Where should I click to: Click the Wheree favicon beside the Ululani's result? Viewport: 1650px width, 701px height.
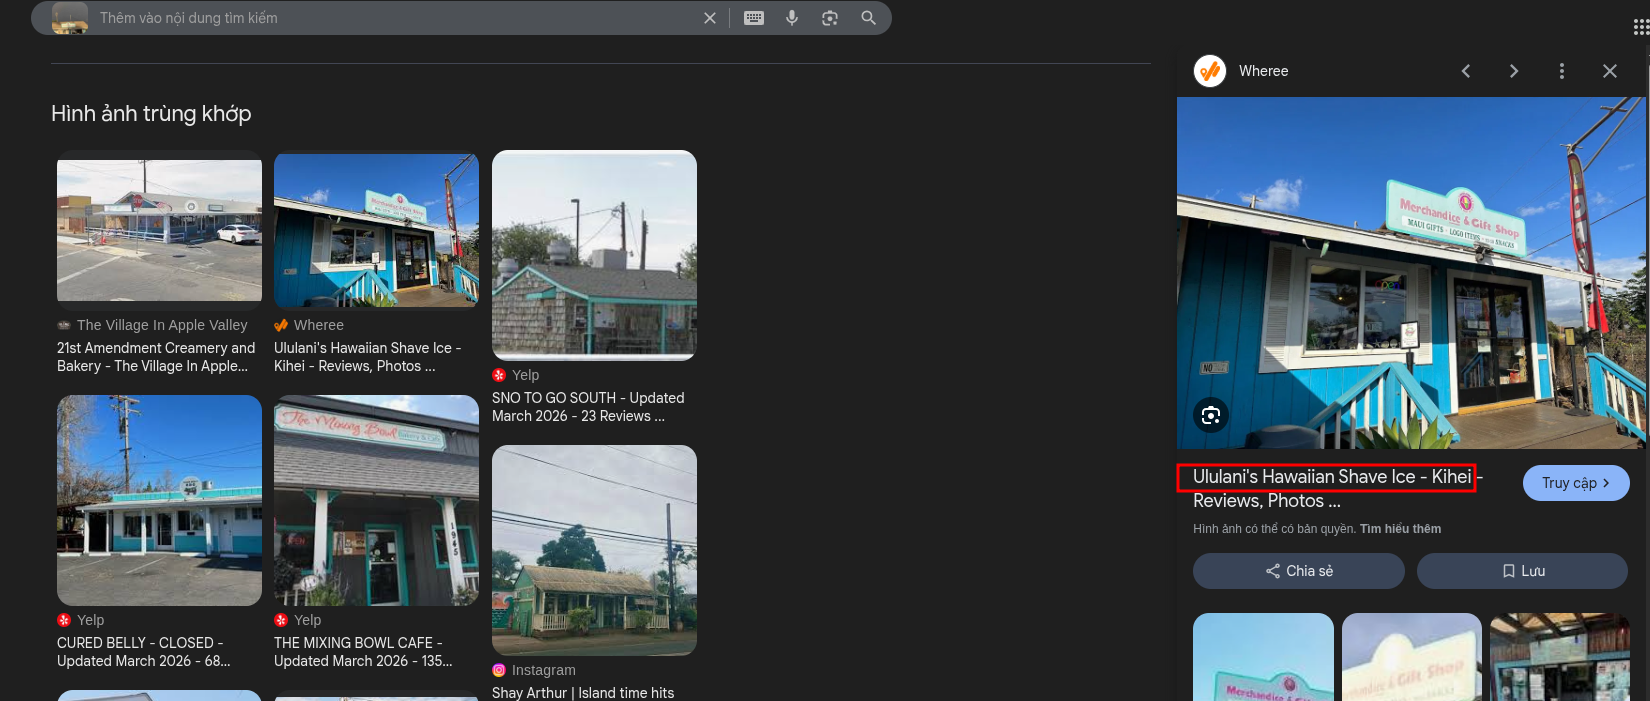click(x=281, y=325)
